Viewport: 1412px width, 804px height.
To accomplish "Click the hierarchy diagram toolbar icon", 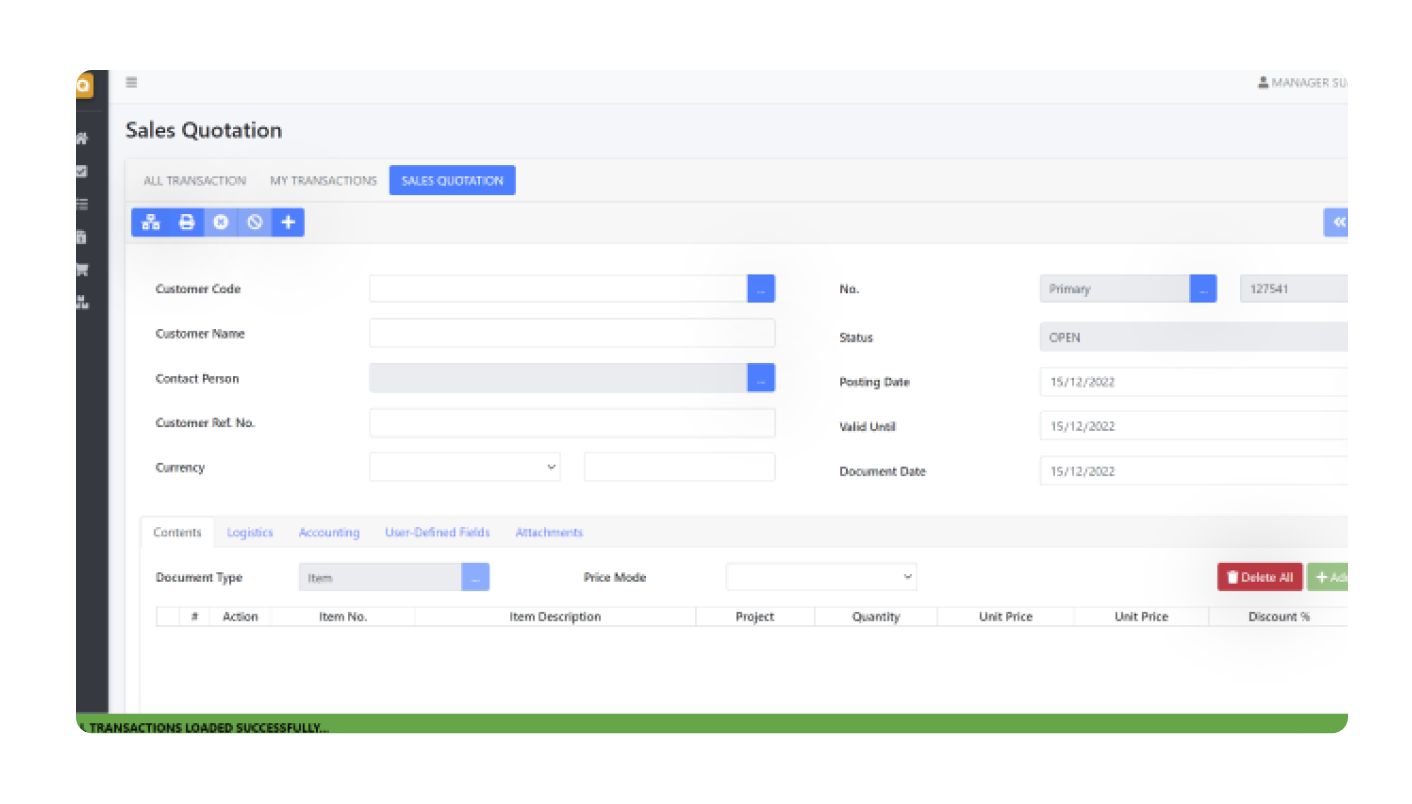I will point(151,222).
